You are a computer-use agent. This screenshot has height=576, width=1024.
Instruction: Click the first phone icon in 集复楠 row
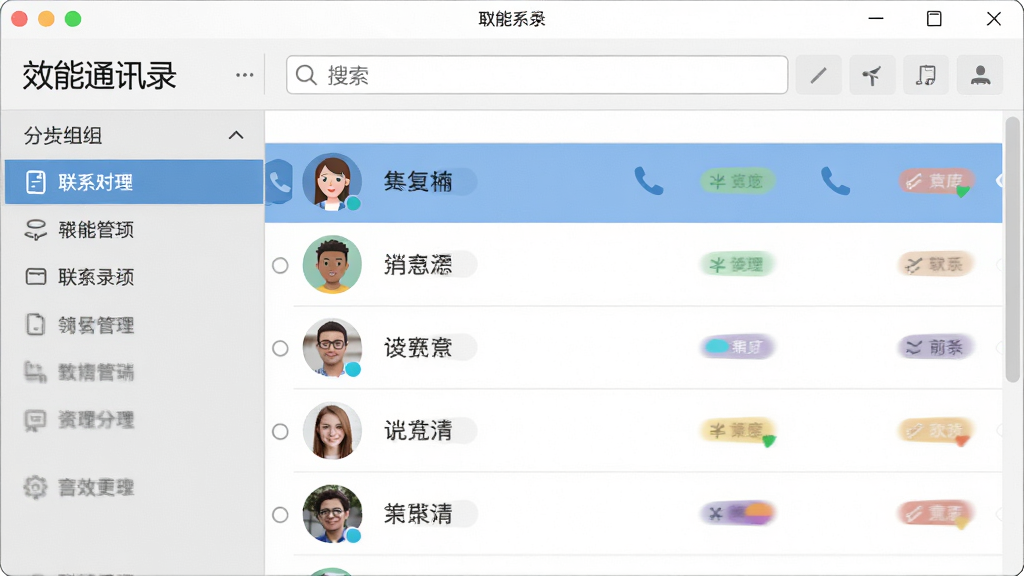[648, 181]
